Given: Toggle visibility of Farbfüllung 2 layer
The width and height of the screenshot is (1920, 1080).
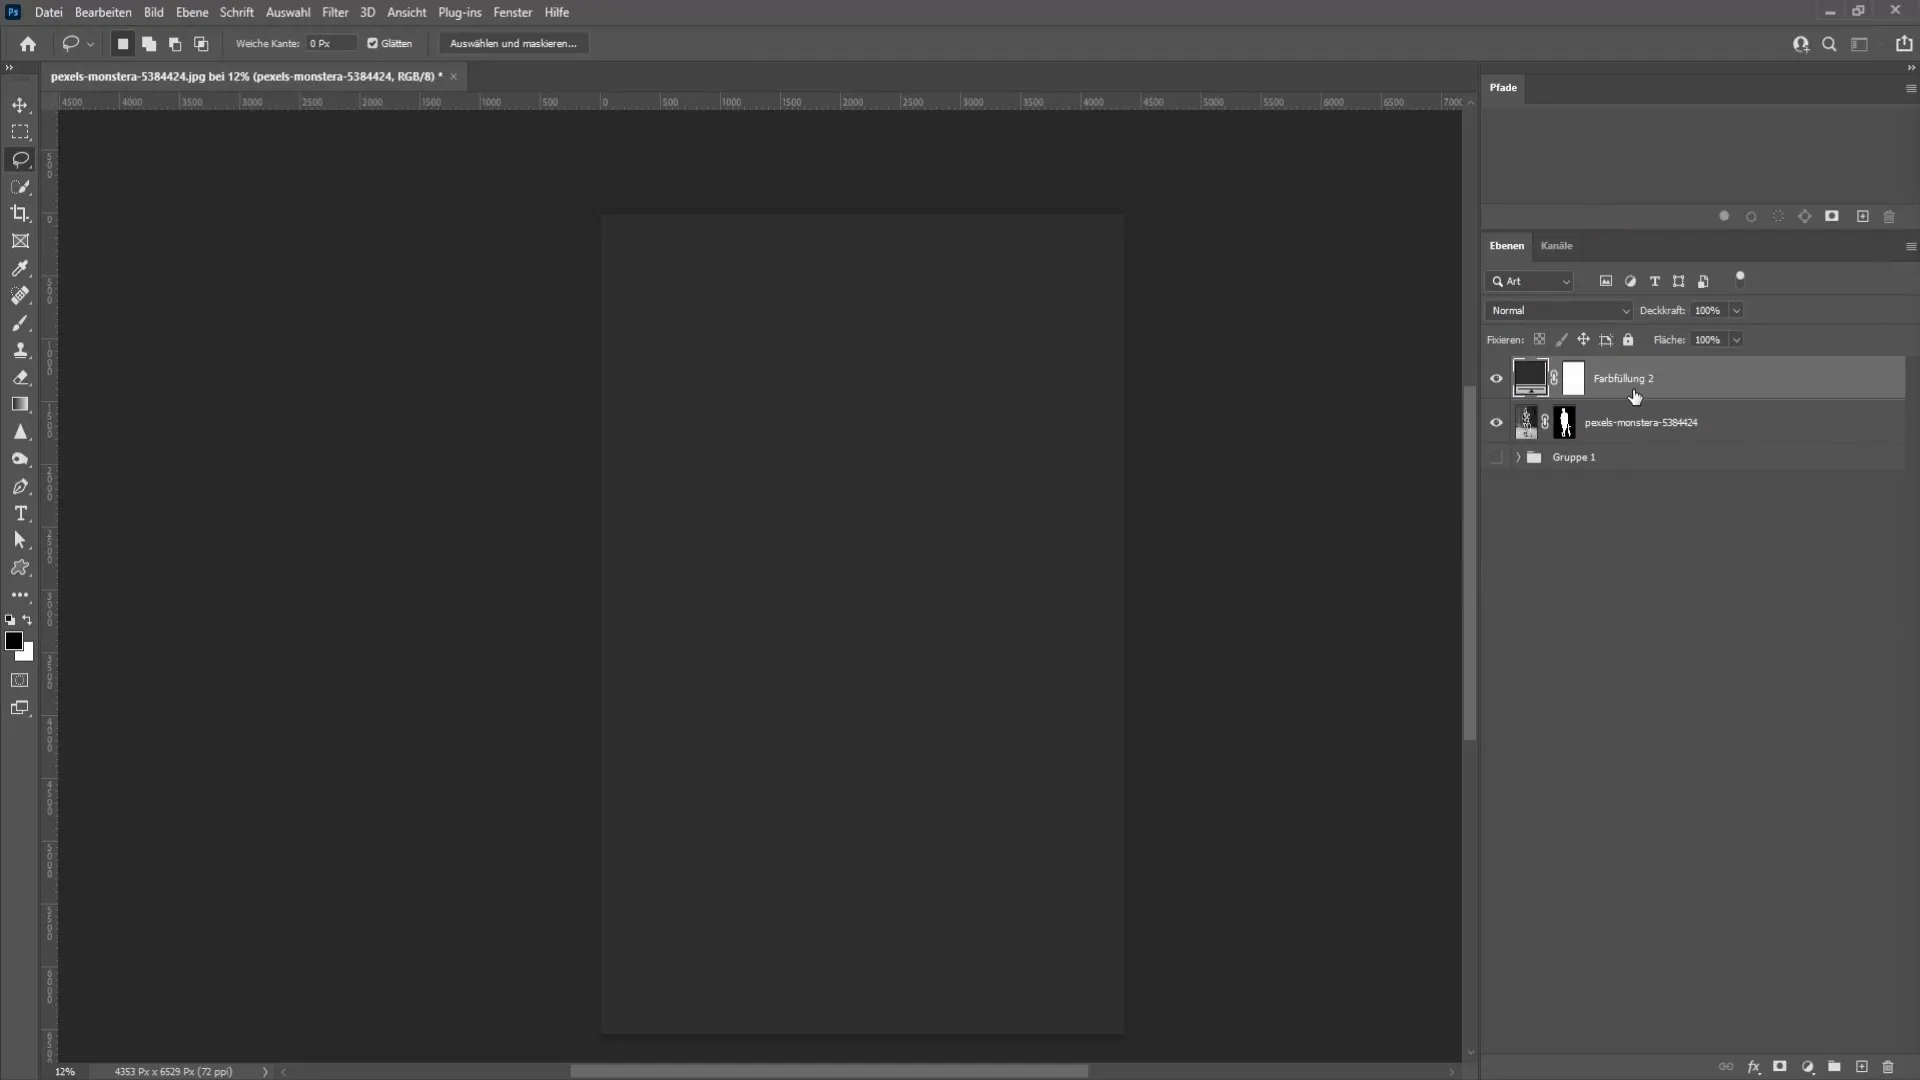Looking at the screenshot, I should (x=1495, y=378).
